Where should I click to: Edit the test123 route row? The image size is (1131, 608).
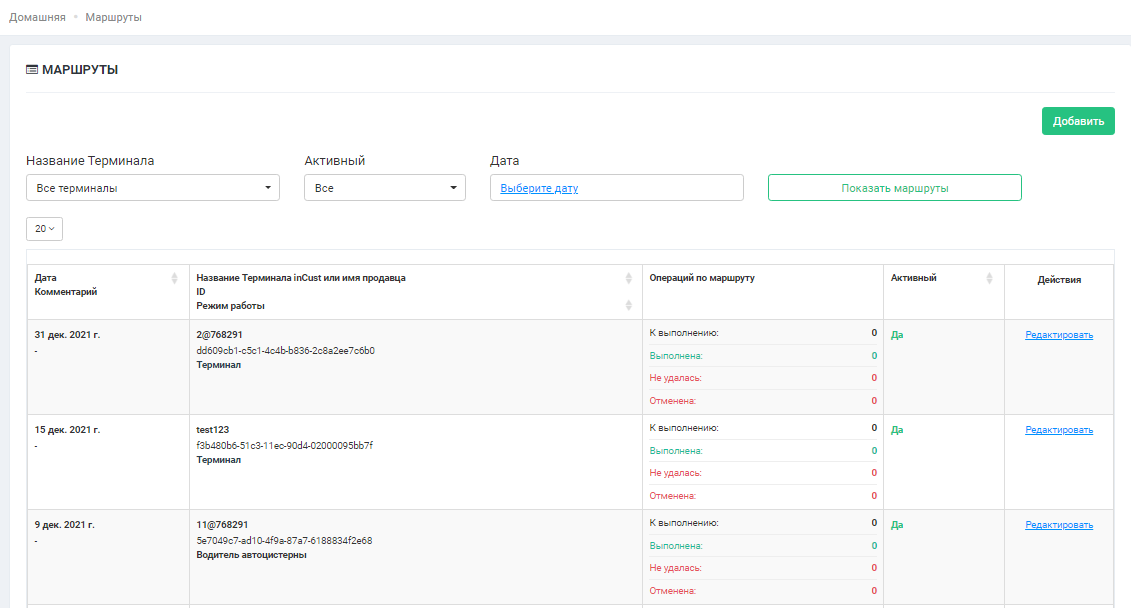(1058, 430)
